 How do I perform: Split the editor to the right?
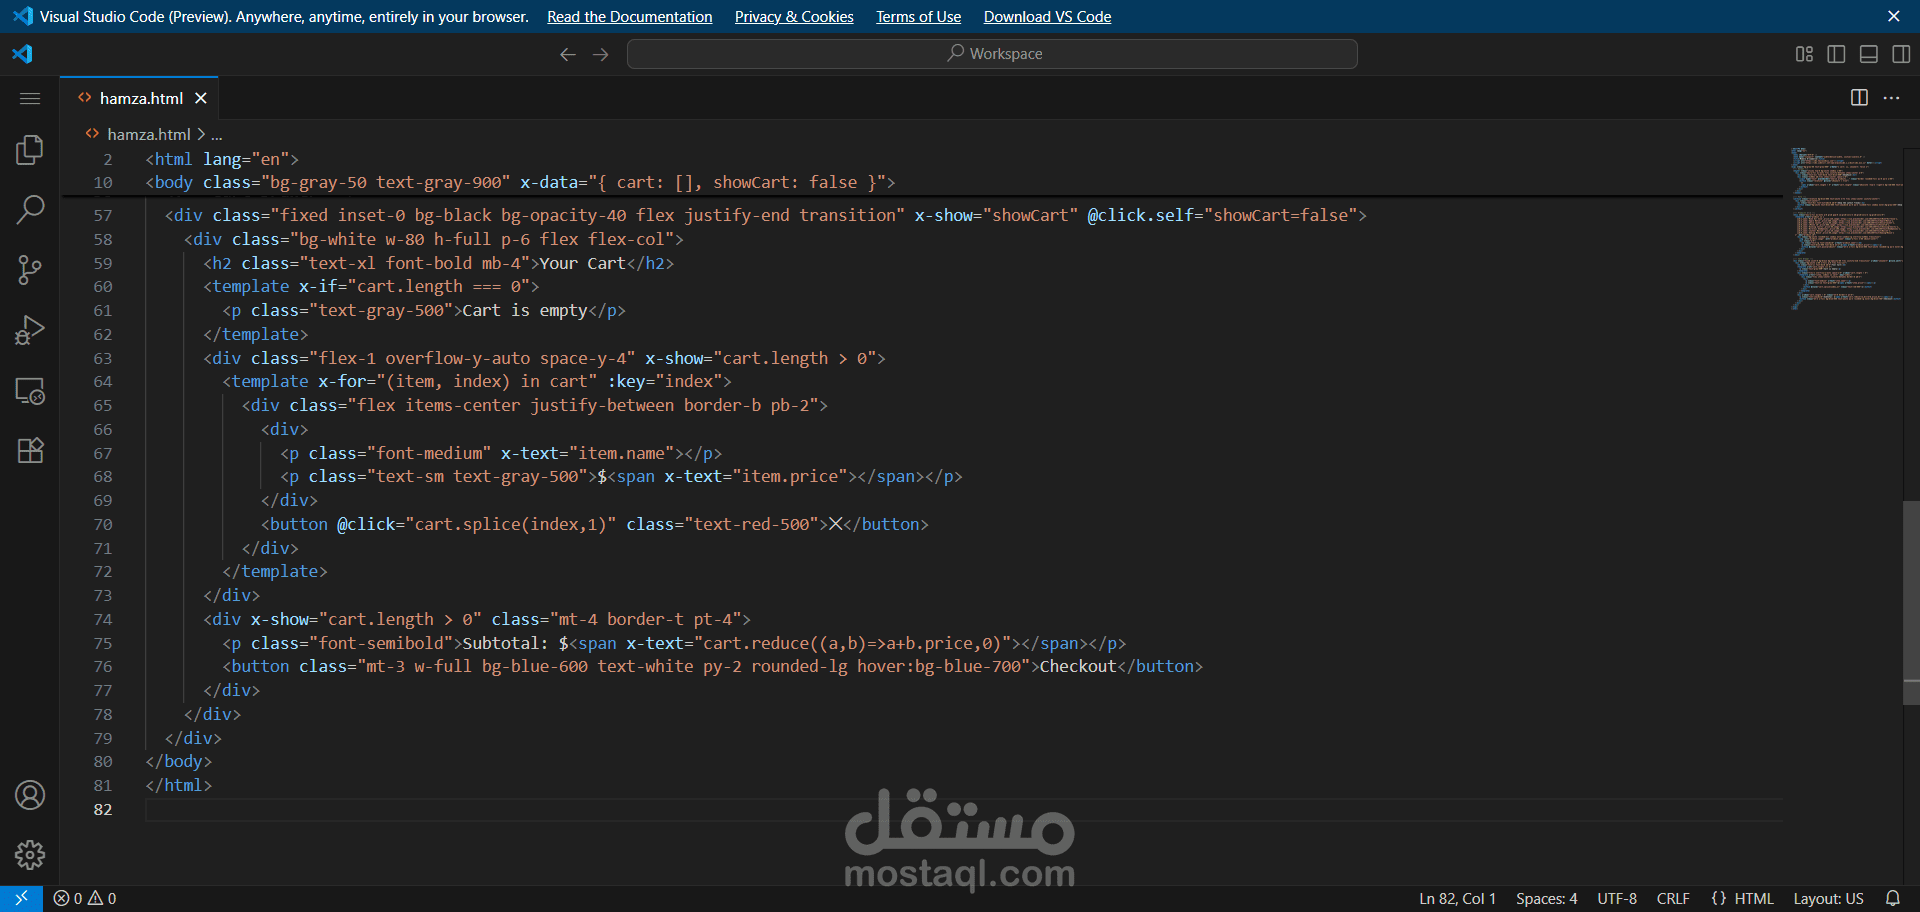click(x=1859, y=98)
